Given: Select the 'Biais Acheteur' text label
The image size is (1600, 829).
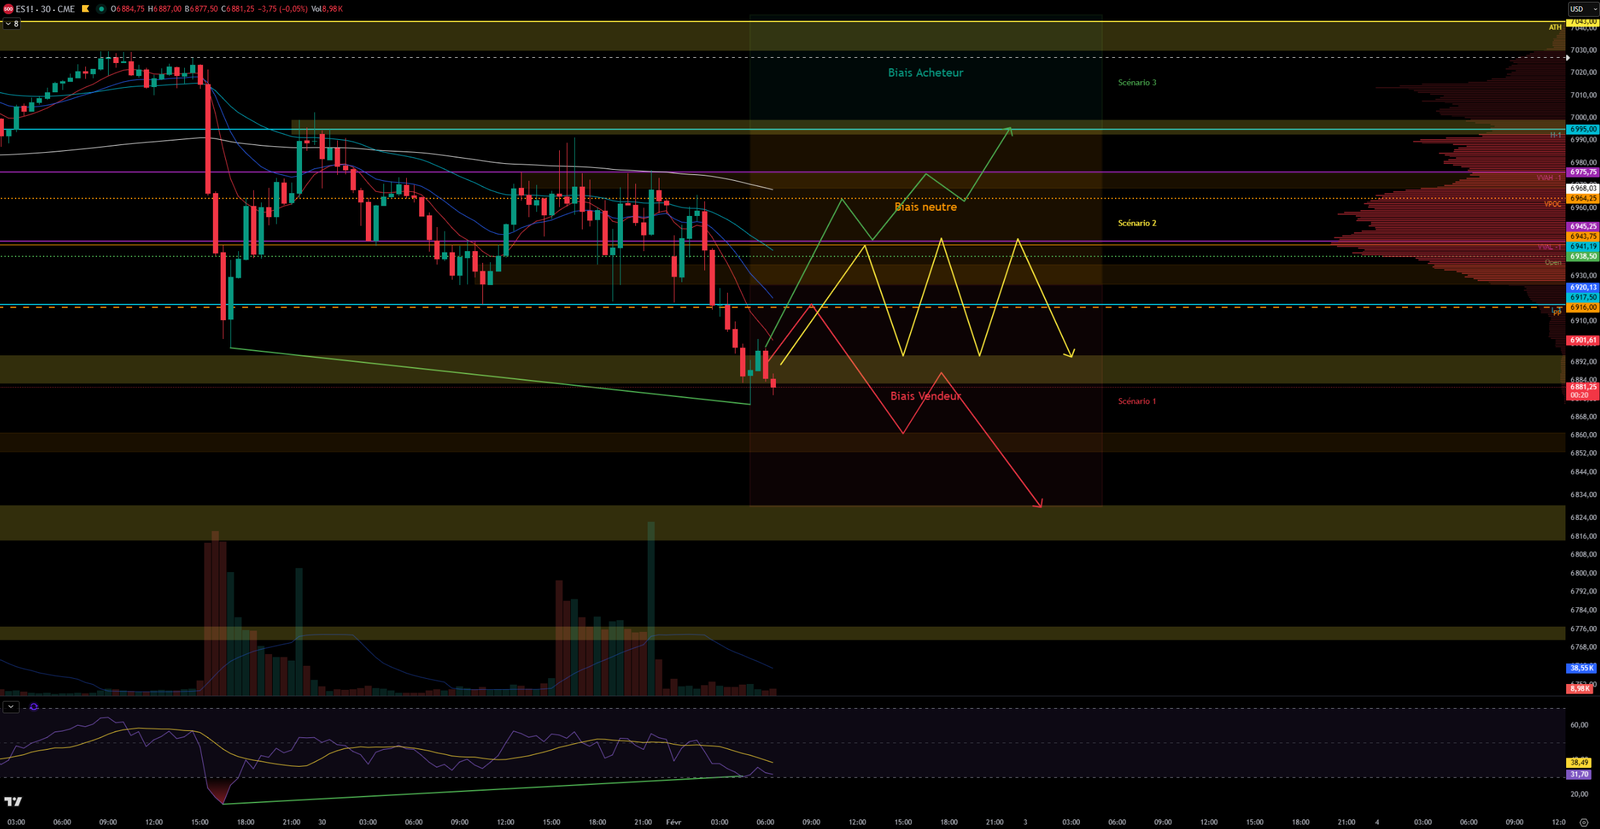Looking at the screenshot, I should pos(925,73).
